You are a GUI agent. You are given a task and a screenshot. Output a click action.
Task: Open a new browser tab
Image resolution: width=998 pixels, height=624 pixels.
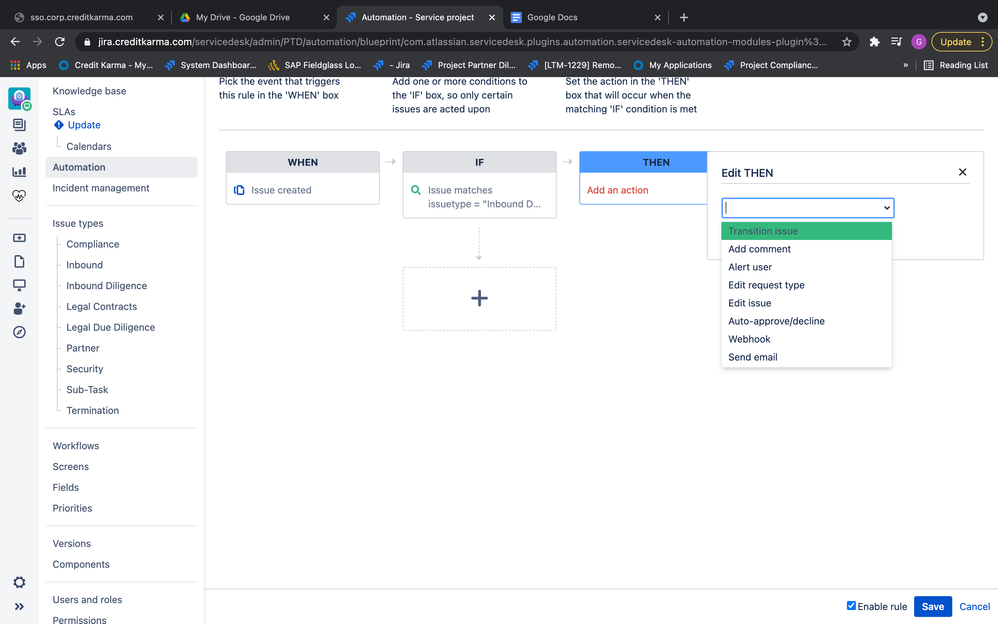pos(684,17)
